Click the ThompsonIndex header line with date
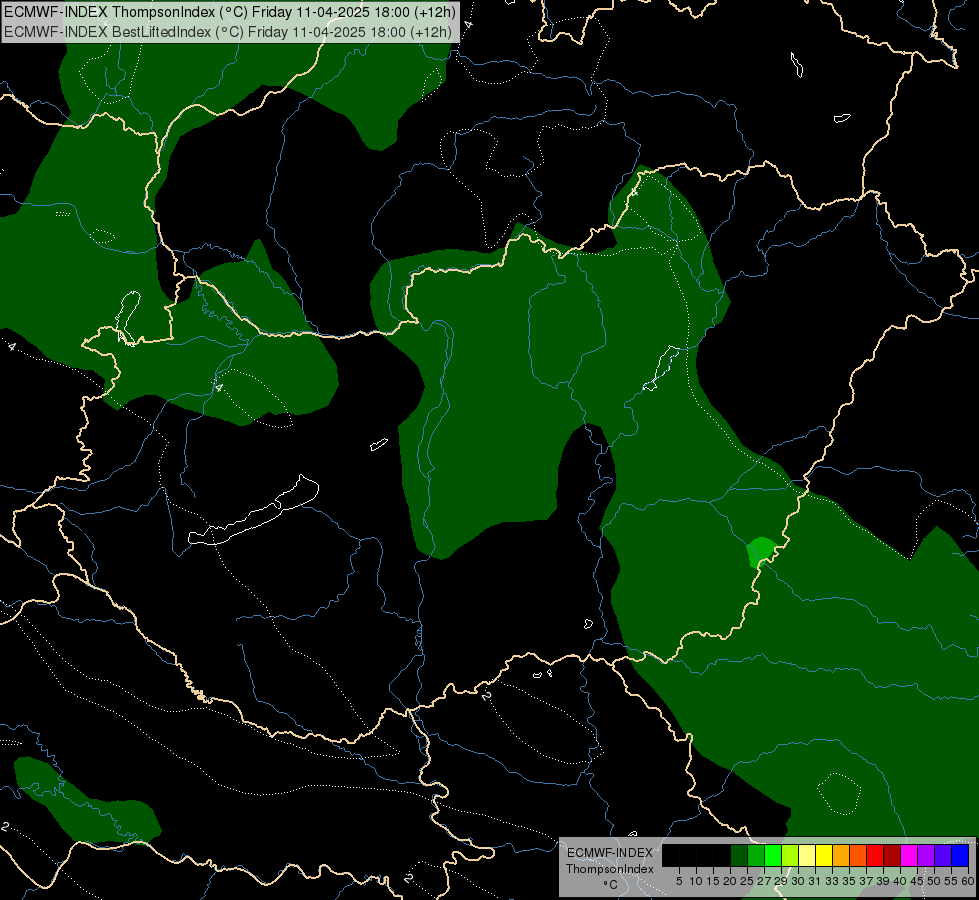The image size is (979, 900). tap(230, 11)
